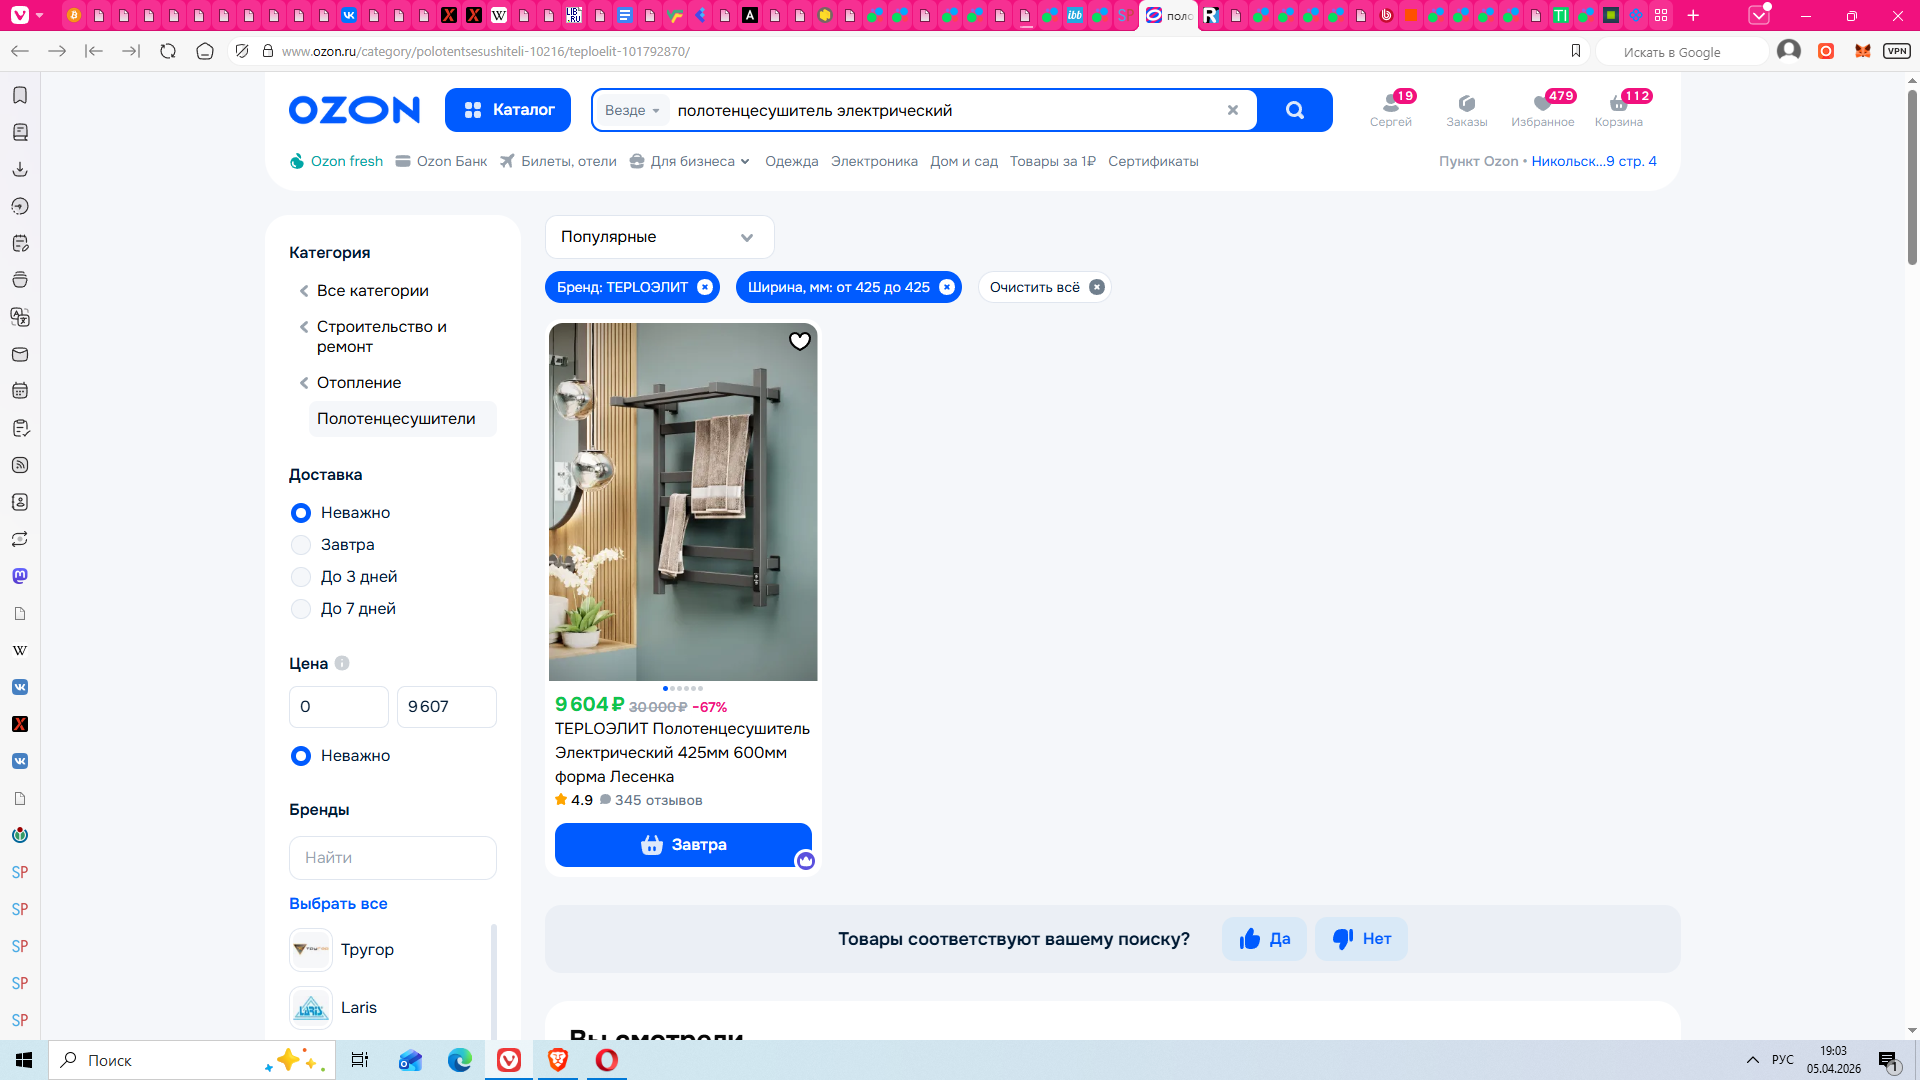Select Завтра delivery radio option
The width and height of the screenshot is (1920, 1080).
[x=301, y=545]
